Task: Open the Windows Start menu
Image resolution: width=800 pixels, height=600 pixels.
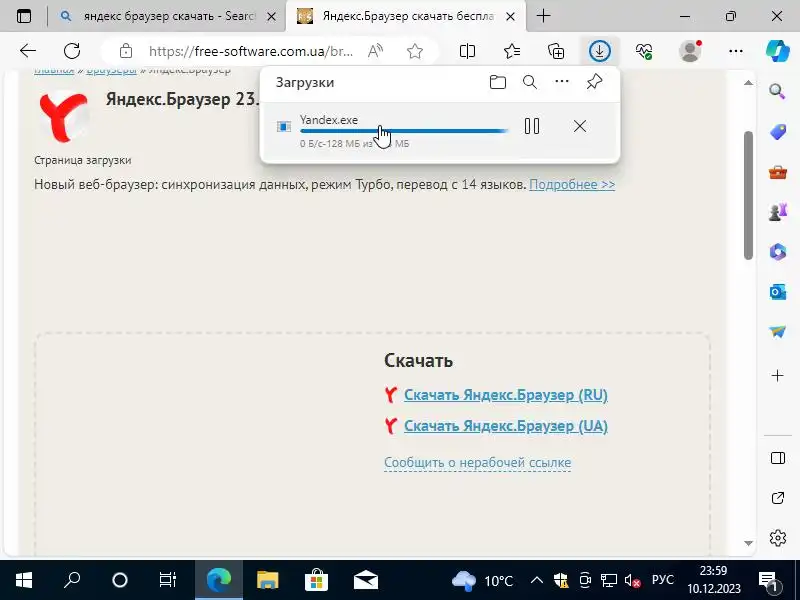Action: (x=23, y=580)
